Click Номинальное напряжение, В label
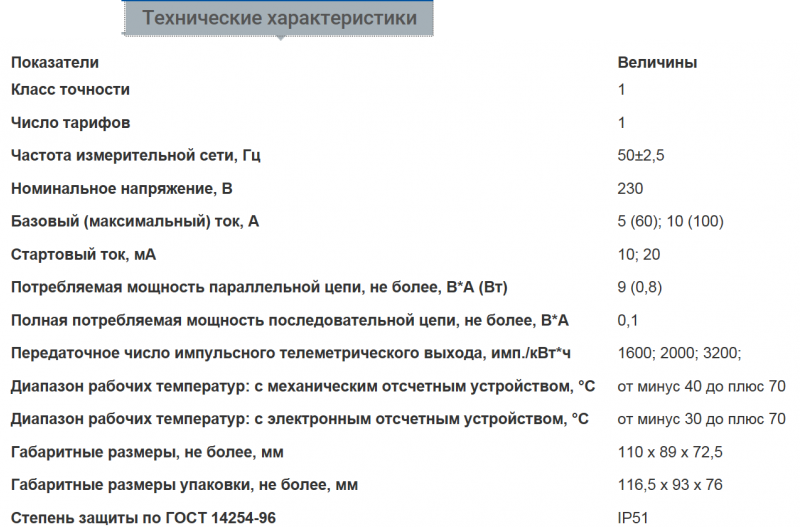Image resolution: width=800 pixels, height=527 pixels. click(x=122, y=189)
